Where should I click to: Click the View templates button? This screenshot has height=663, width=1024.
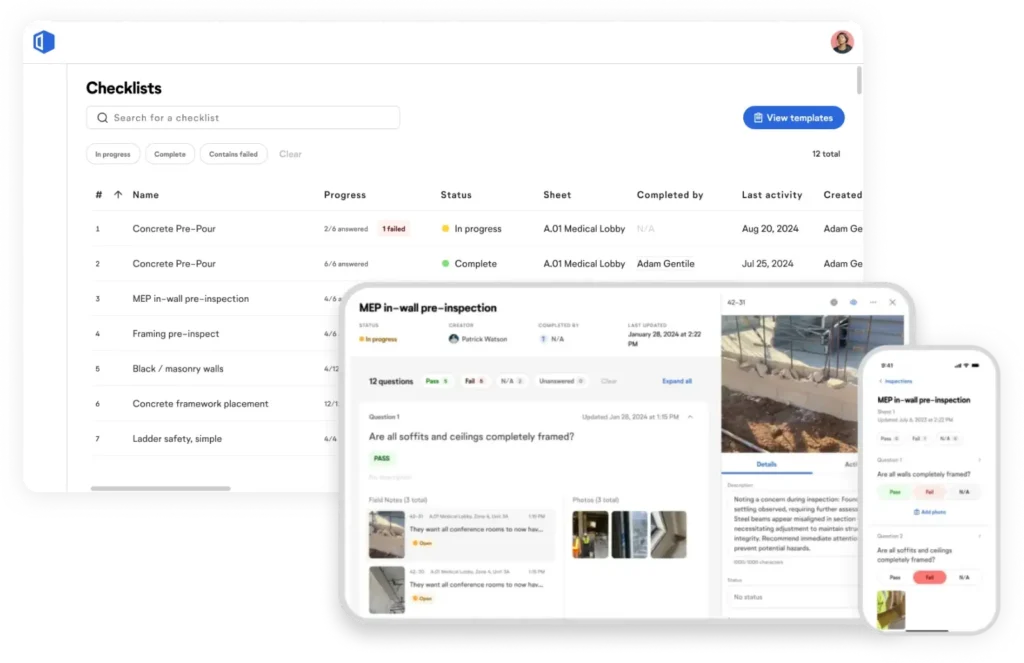(x=793, y=118)
